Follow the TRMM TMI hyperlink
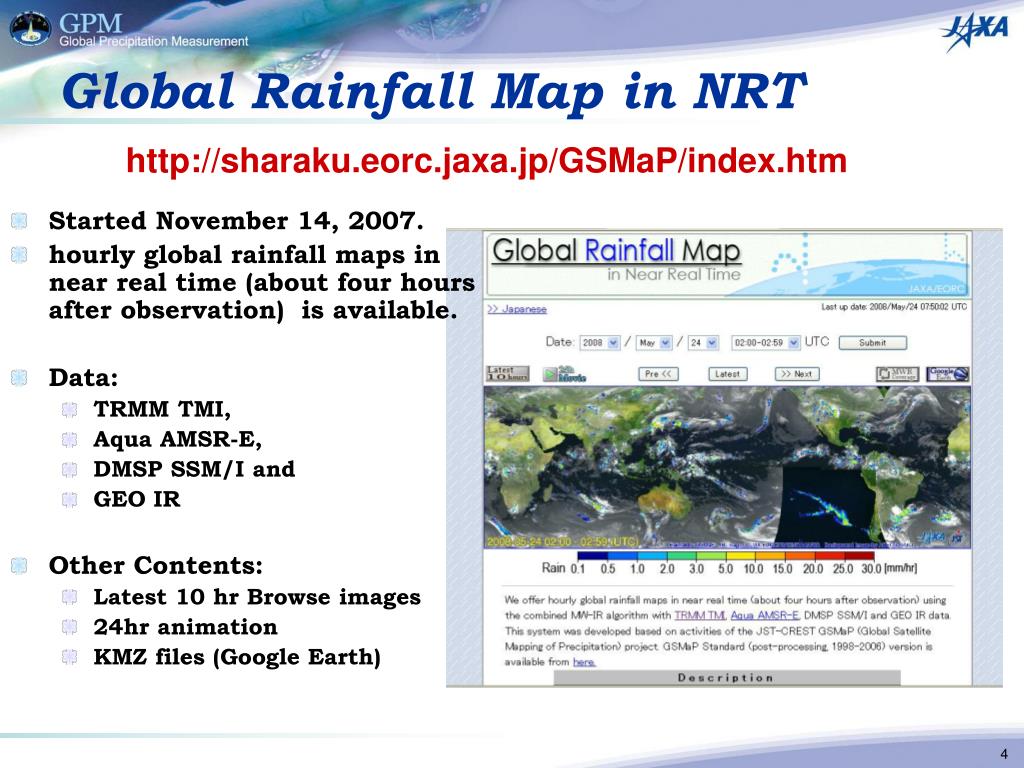This screenshot has width=1024, height=768. click(x=699, y=615)
